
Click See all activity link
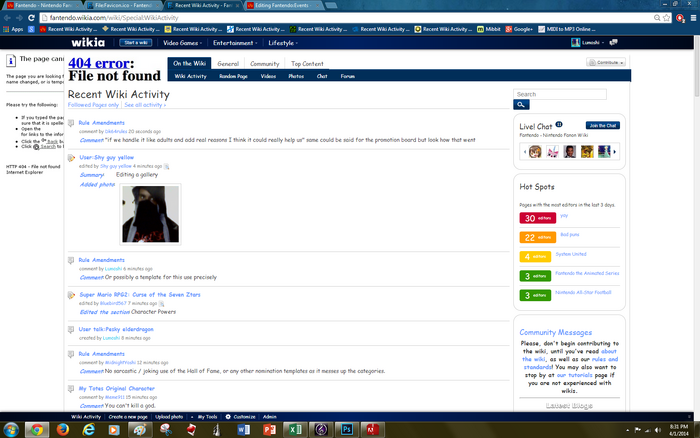[x=145, y=105]
